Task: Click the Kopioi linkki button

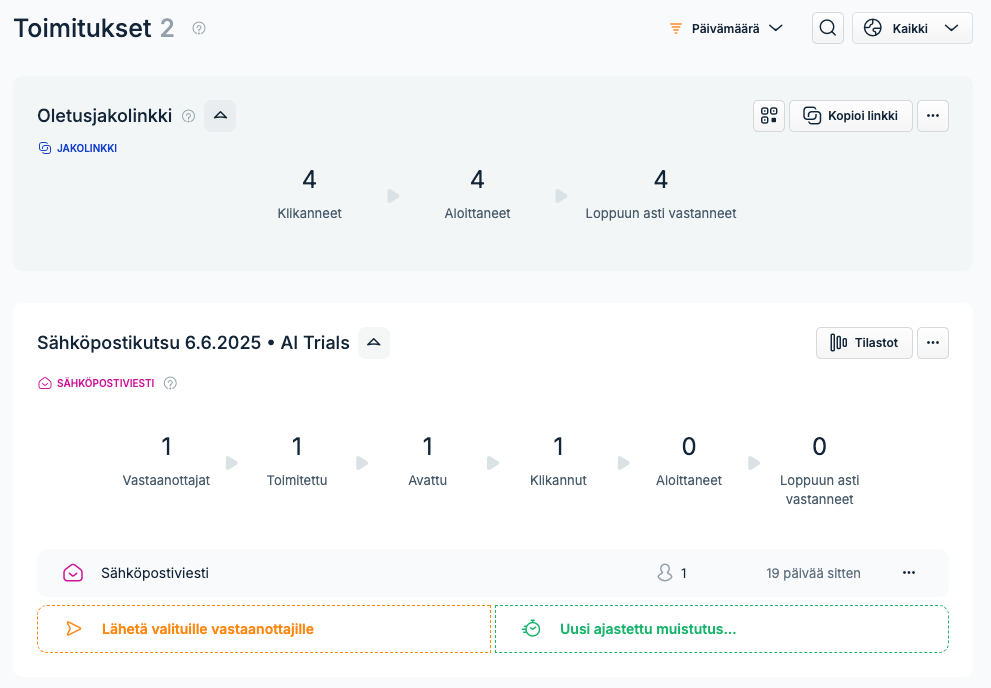Action: coord(851,116)
